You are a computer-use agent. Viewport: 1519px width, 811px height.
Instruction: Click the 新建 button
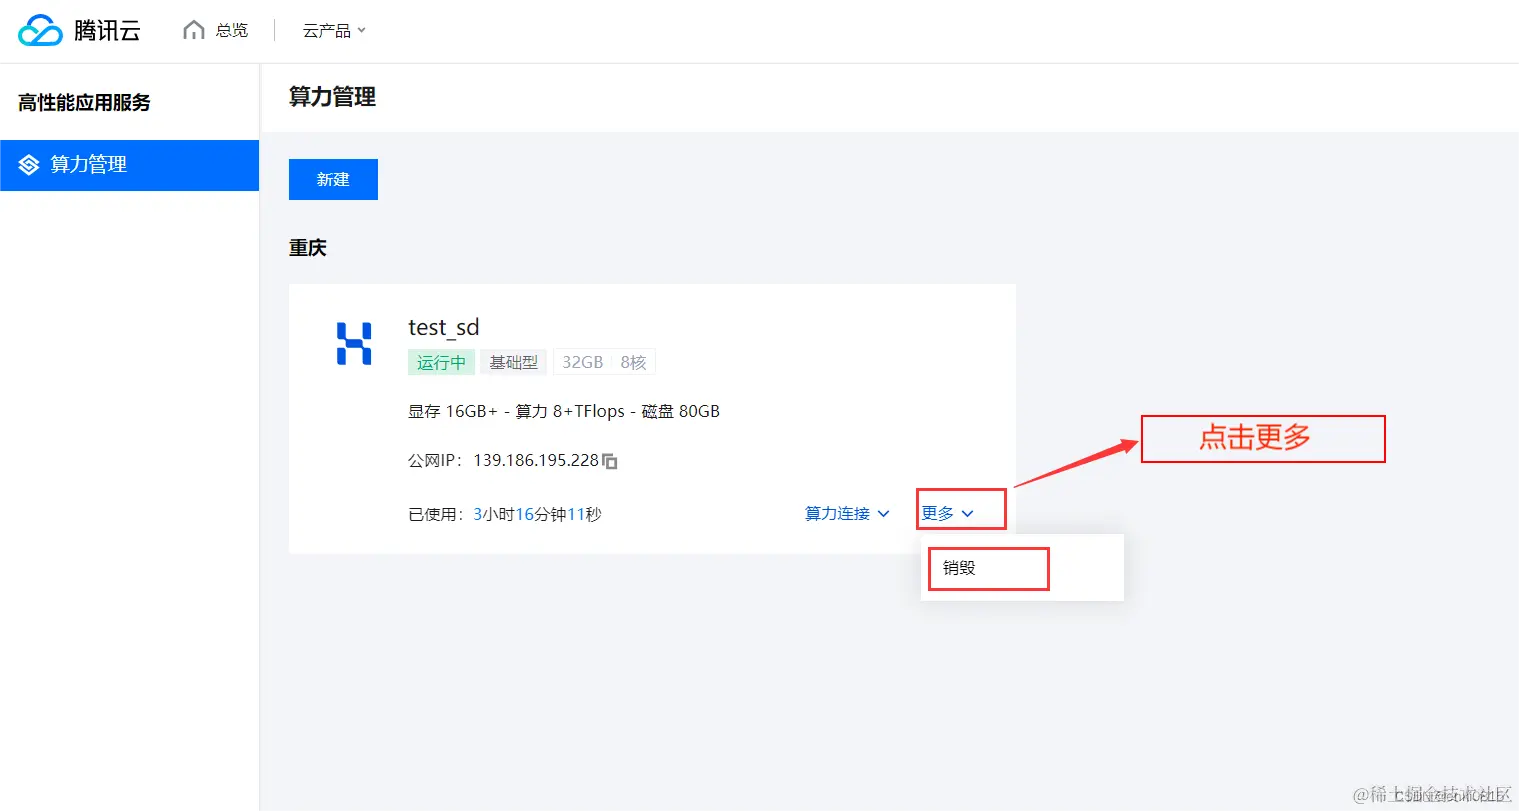[333, 179]
